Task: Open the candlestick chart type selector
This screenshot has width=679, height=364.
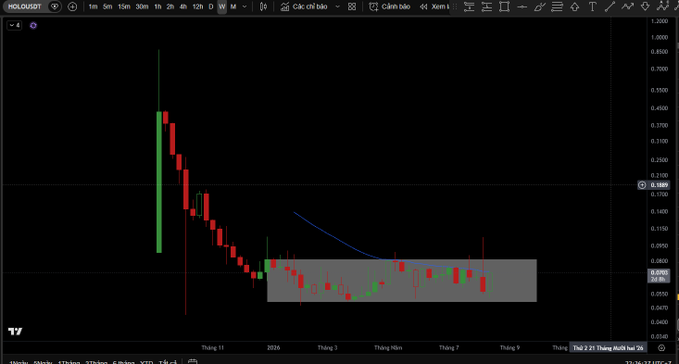Action: tap(263, 6)
